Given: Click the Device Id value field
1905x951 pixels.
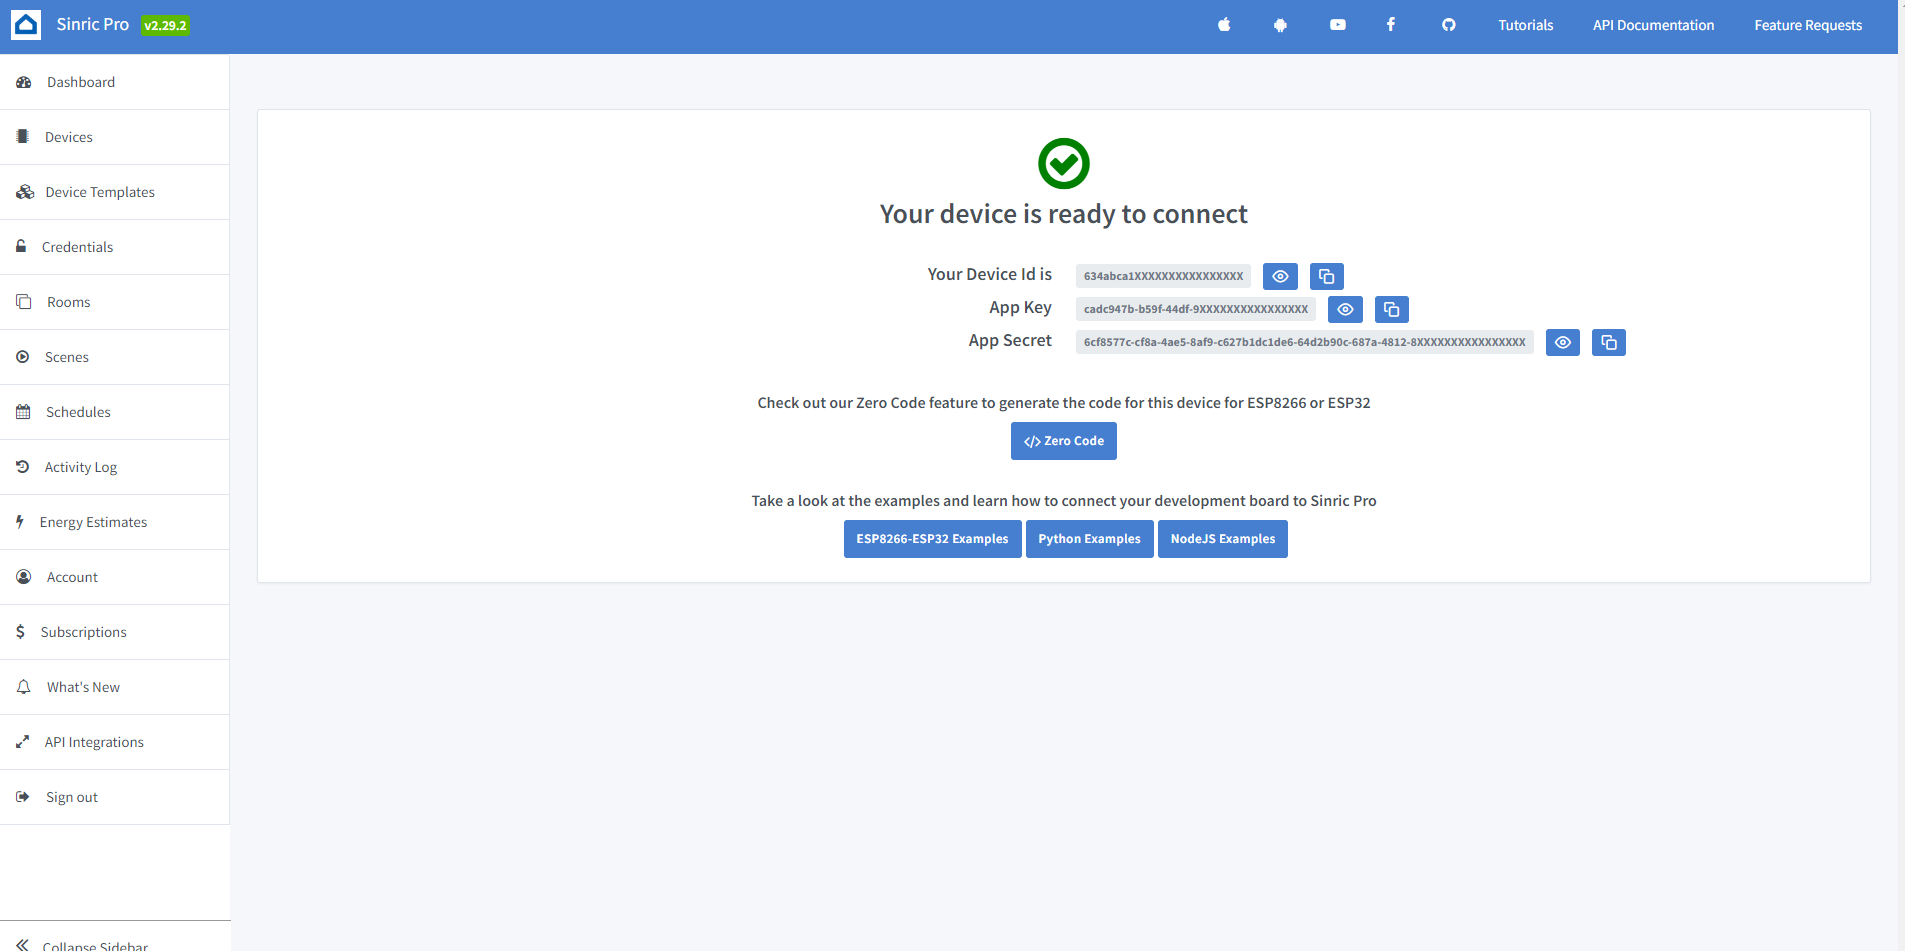Looking at the screenshot, I should (1163, 276).
